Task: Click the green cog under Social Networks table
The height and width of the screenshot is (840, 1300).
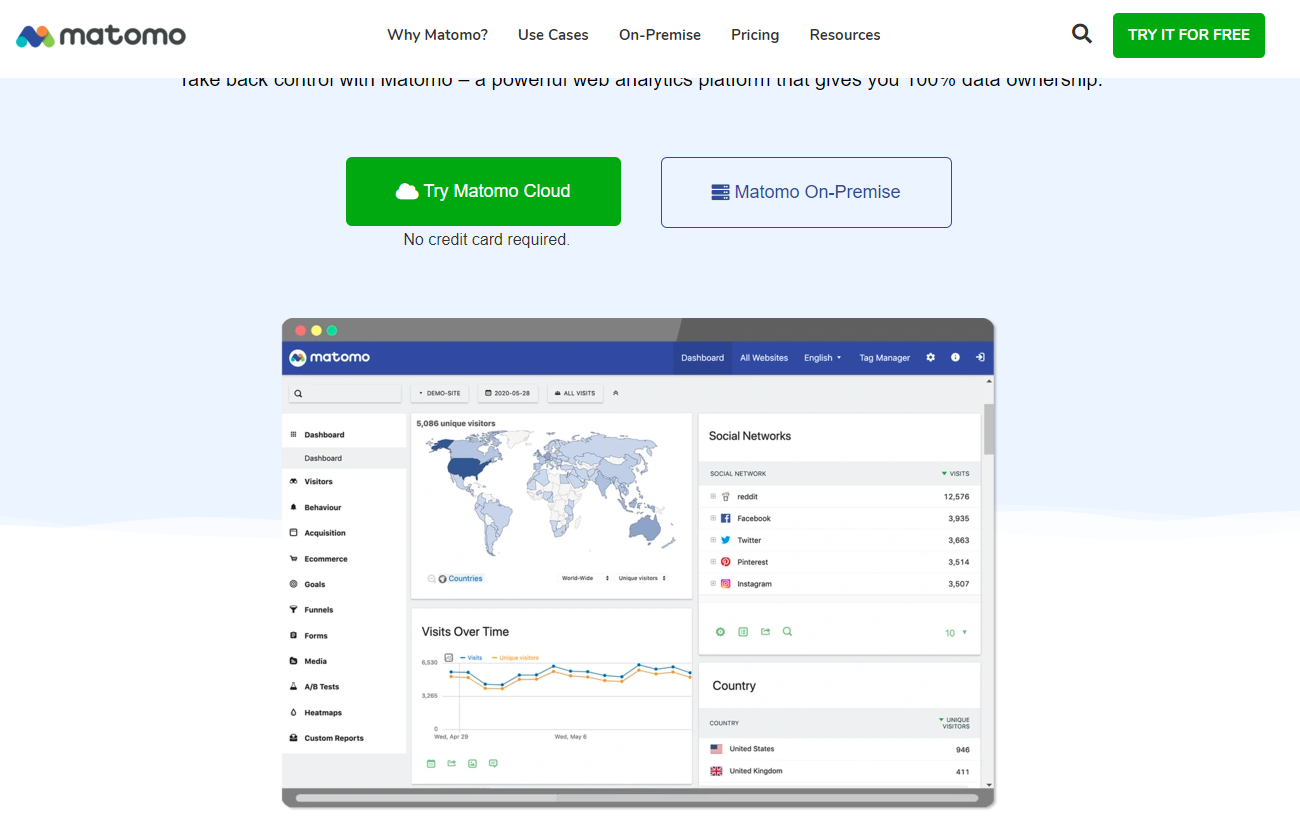Action: pos(720,632)
